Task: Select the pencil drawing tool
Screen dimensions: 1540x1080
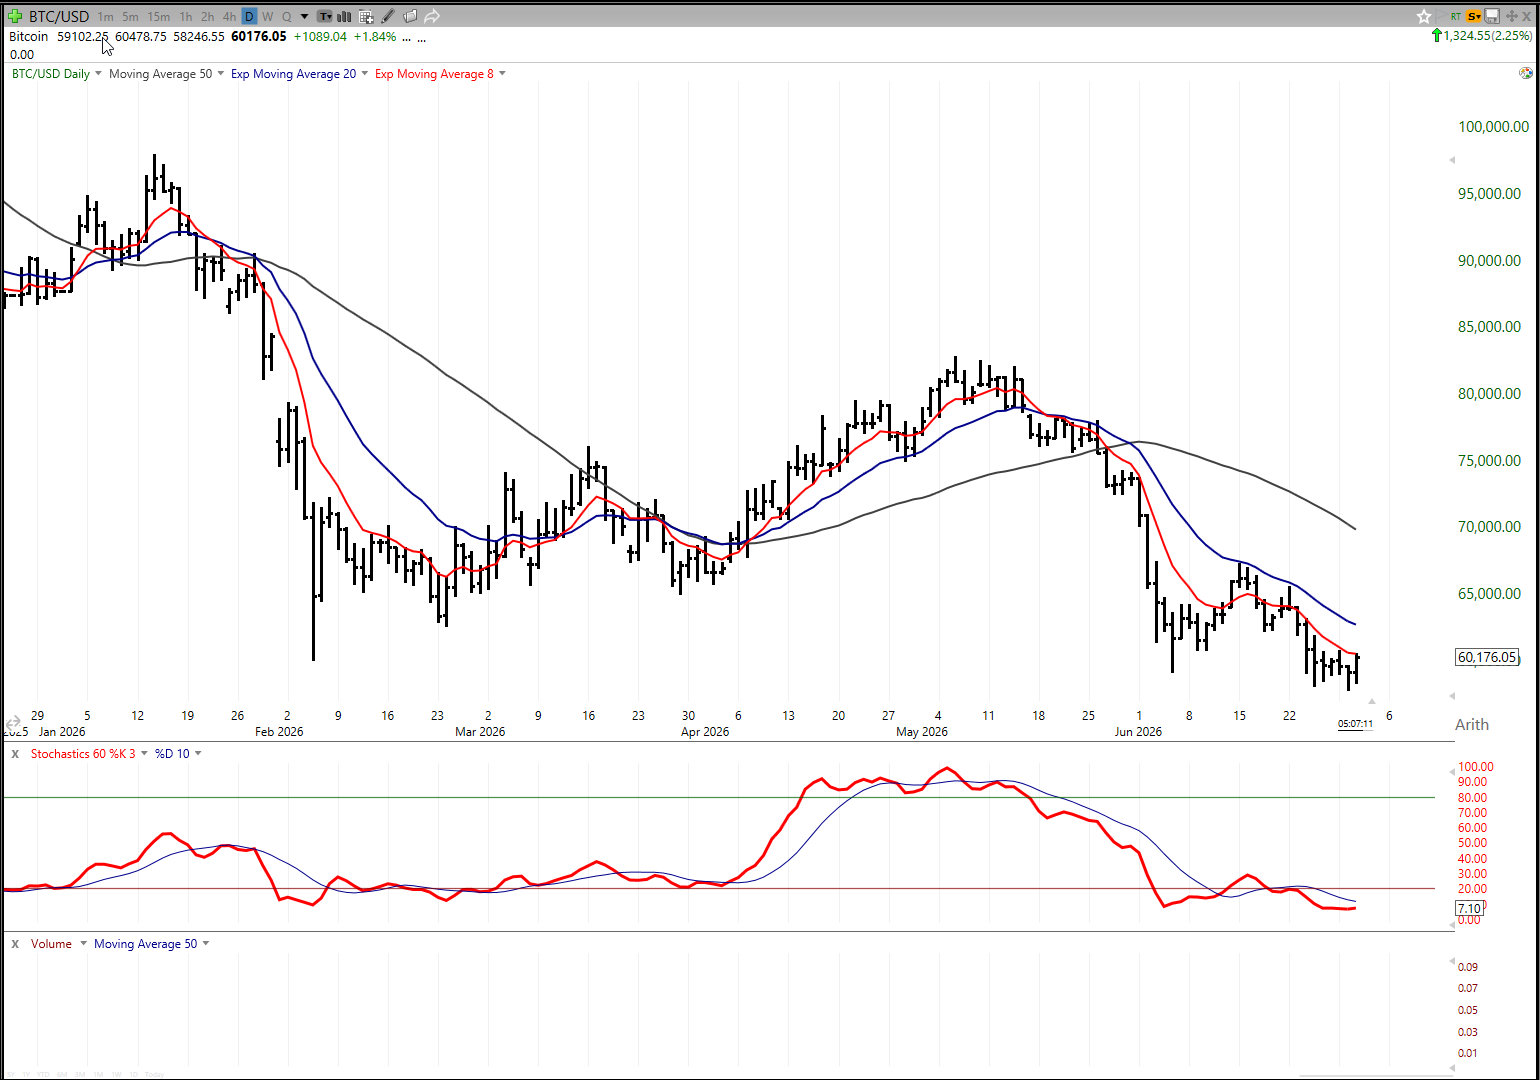Action: click(388, 16)
